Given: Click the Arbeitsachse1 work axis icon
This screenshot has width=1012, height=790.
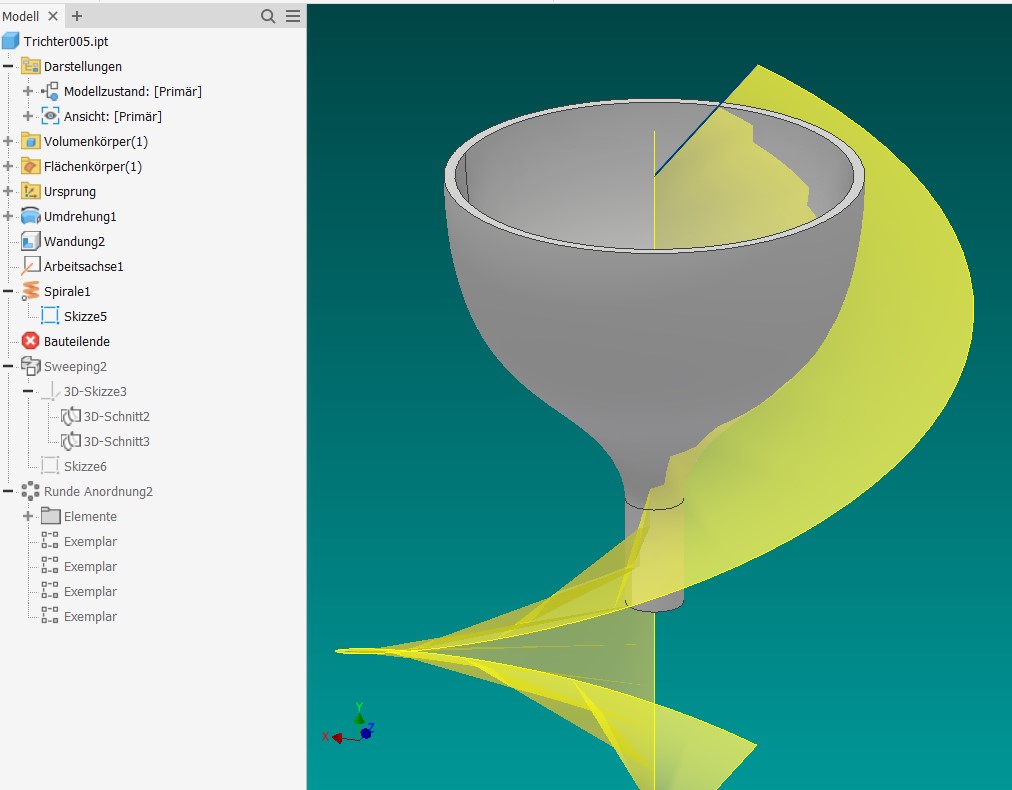Looking at the screenshot, I should [x=30, y=266].
